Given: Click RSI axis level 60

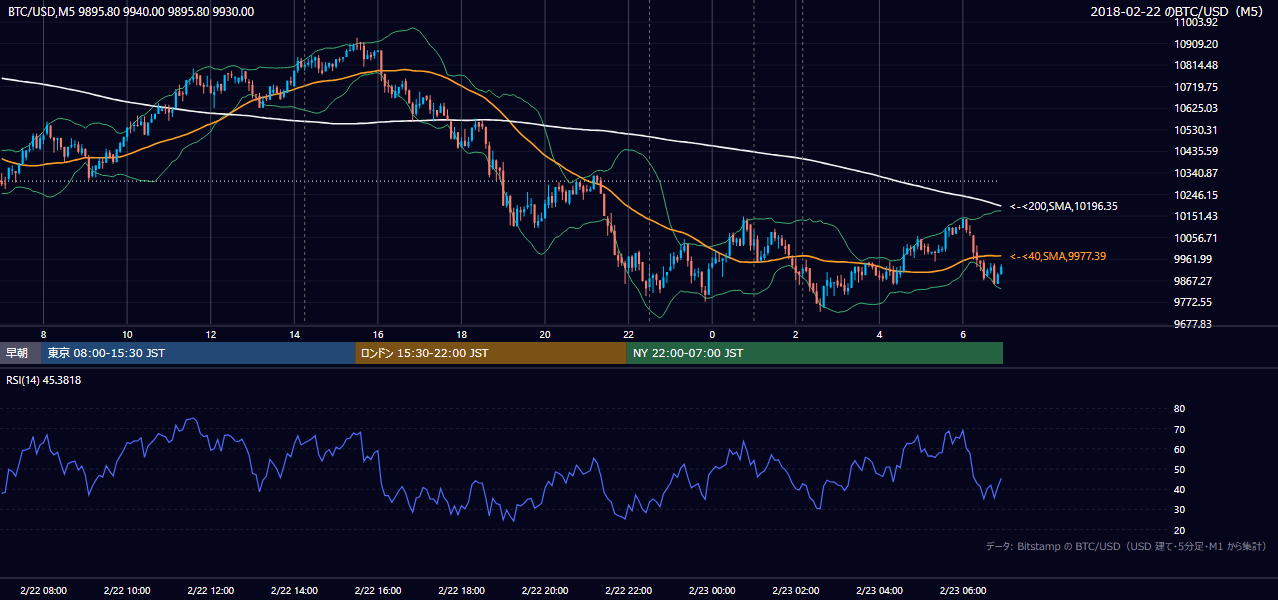Looking at the screenshot, I should point(1180,449).
